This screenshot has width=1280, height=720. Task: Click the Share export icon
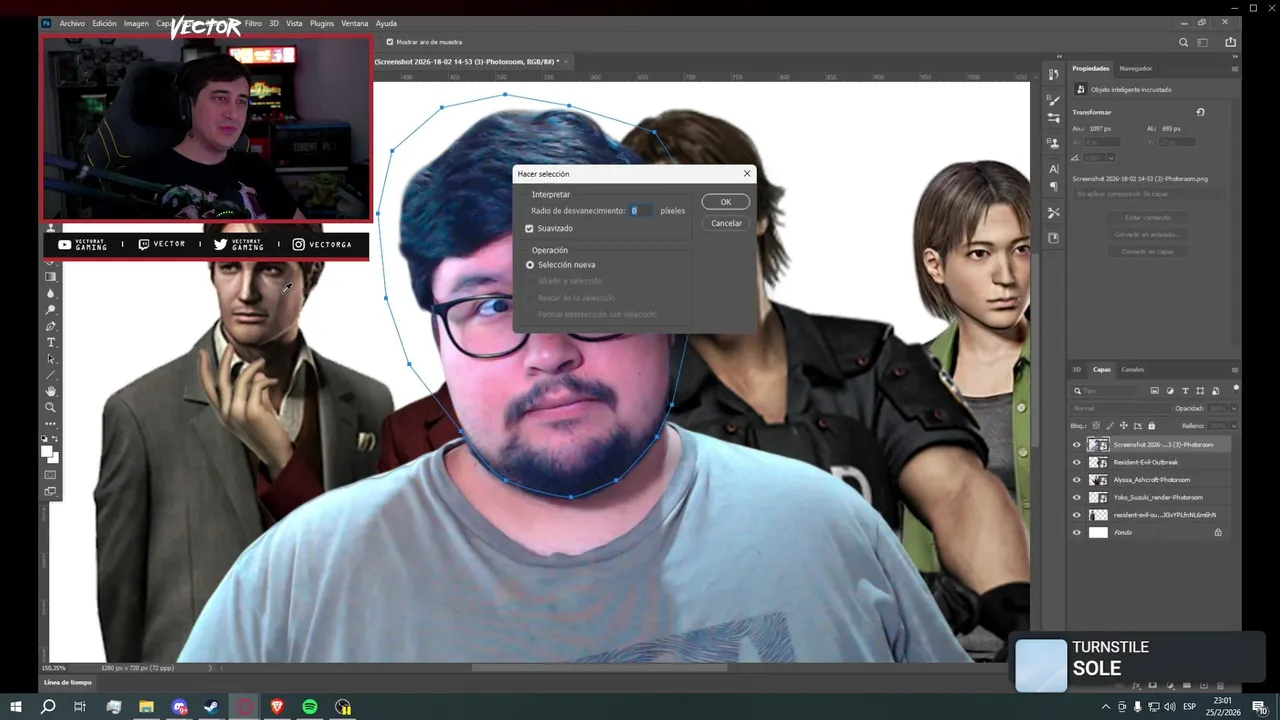tap(1231, 42)
